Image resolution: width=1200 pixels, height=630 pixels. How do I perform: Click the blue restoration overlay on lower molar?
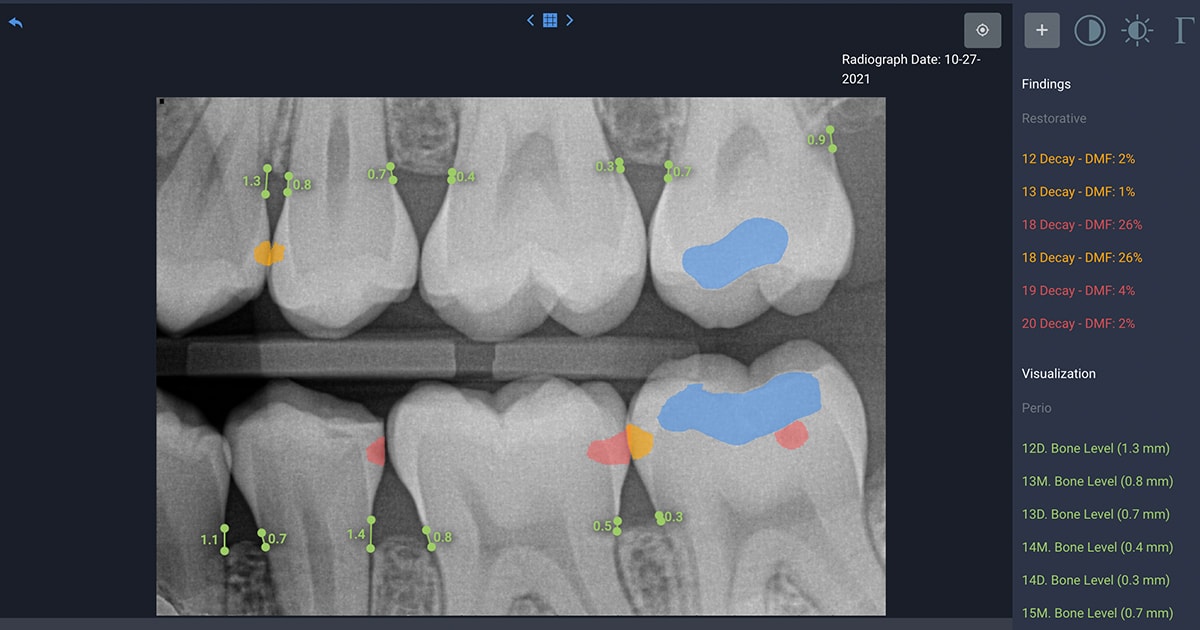[x=738, y=409]
